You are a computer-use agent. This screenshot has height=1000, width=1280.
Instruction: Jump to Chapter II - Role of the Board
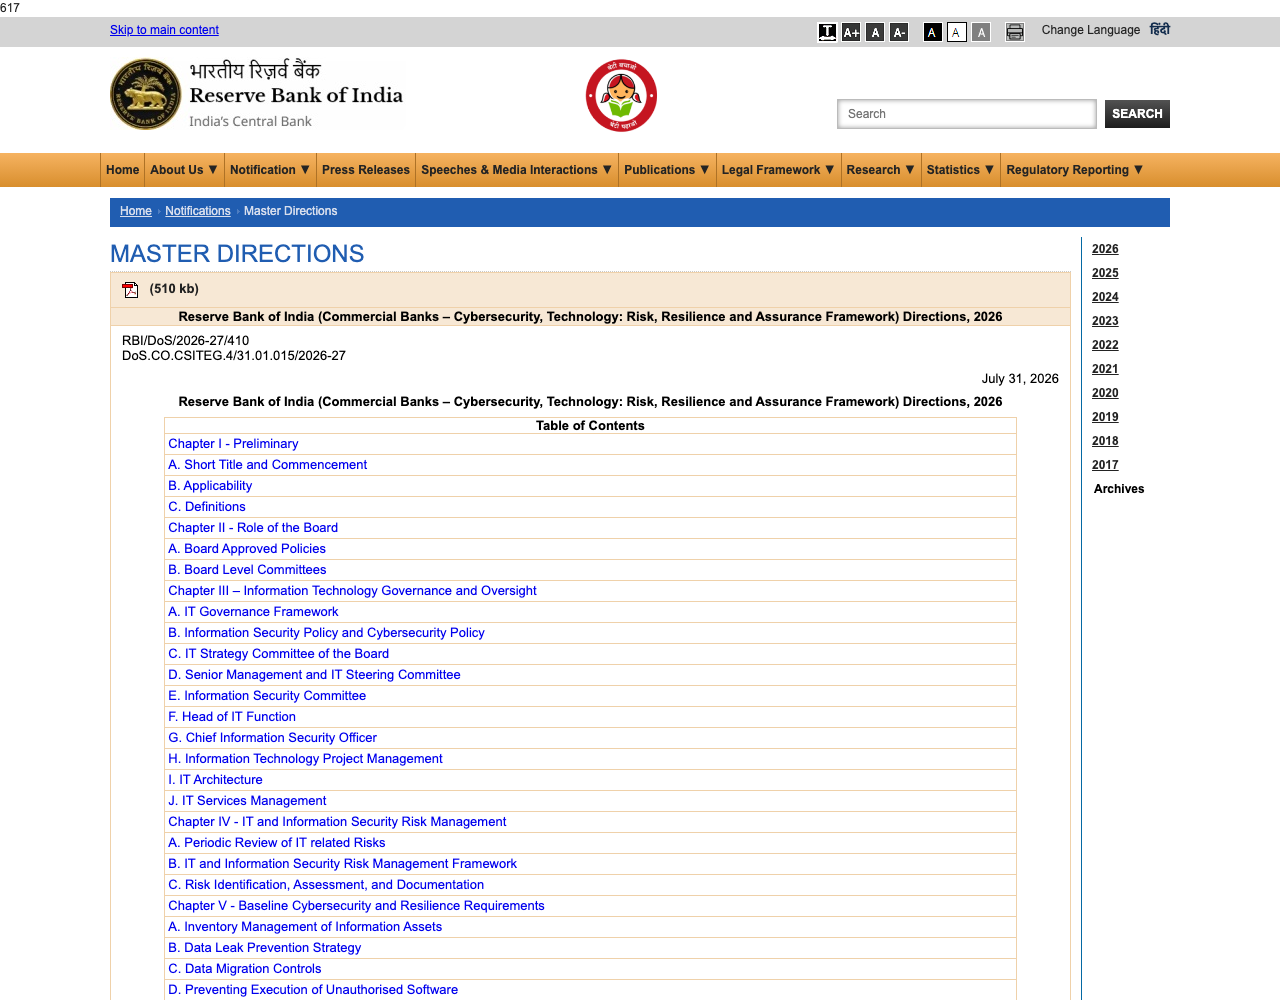(x=253, y=528)
